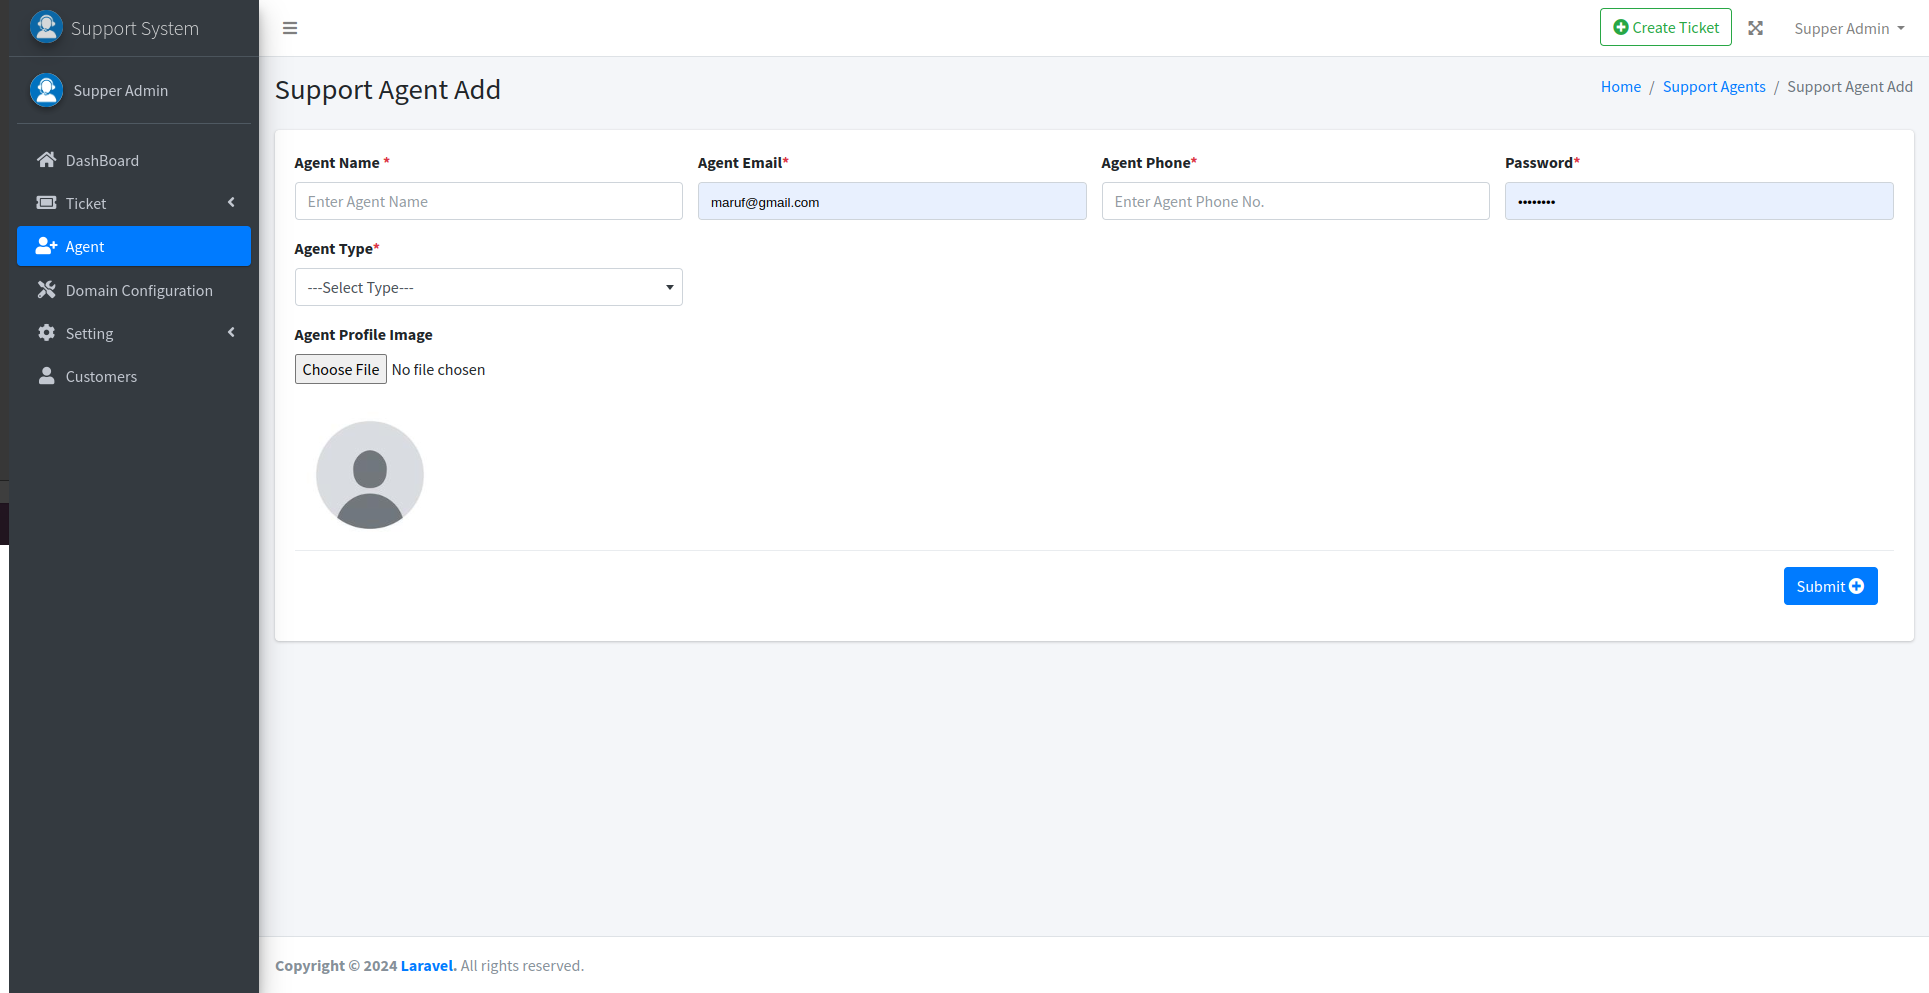Click the Supper Admin avatar in sidebar
This screenshot has width=1929, height=993.
pyautogui.click(x=46, y=90)
